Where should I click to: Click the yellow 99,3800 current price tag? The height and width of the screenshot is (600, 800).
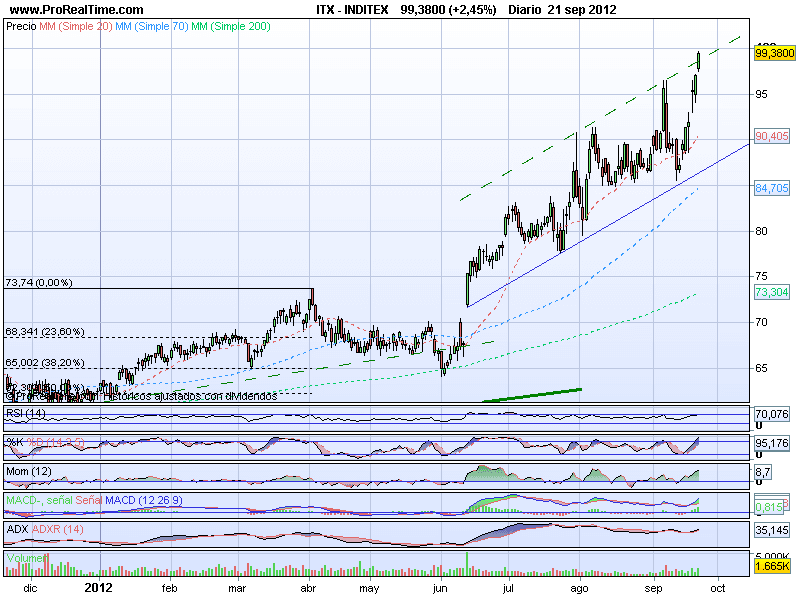coord(774,53)
